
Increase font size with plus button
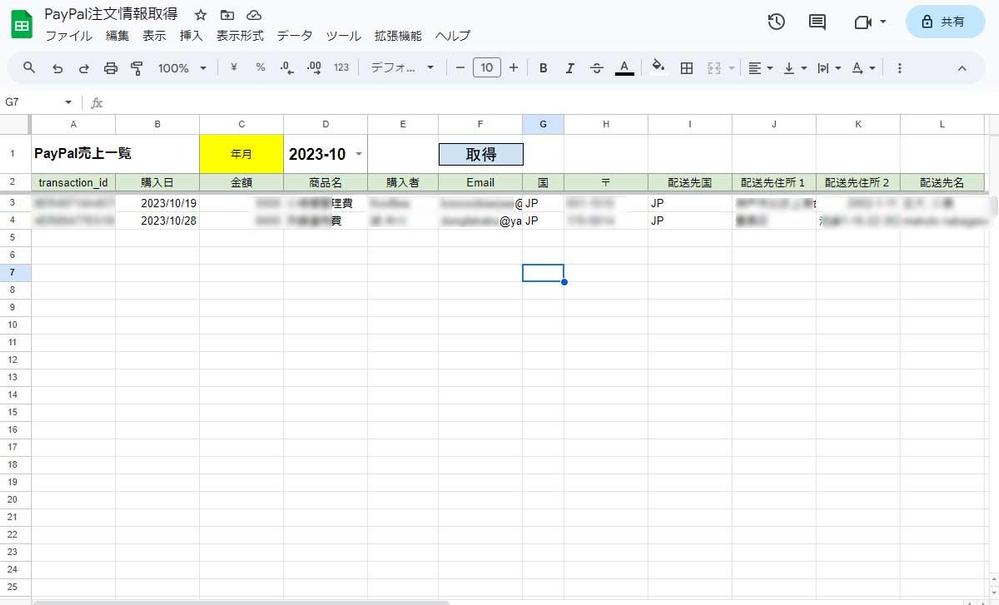pyautogui.click(x=514, y=68)
